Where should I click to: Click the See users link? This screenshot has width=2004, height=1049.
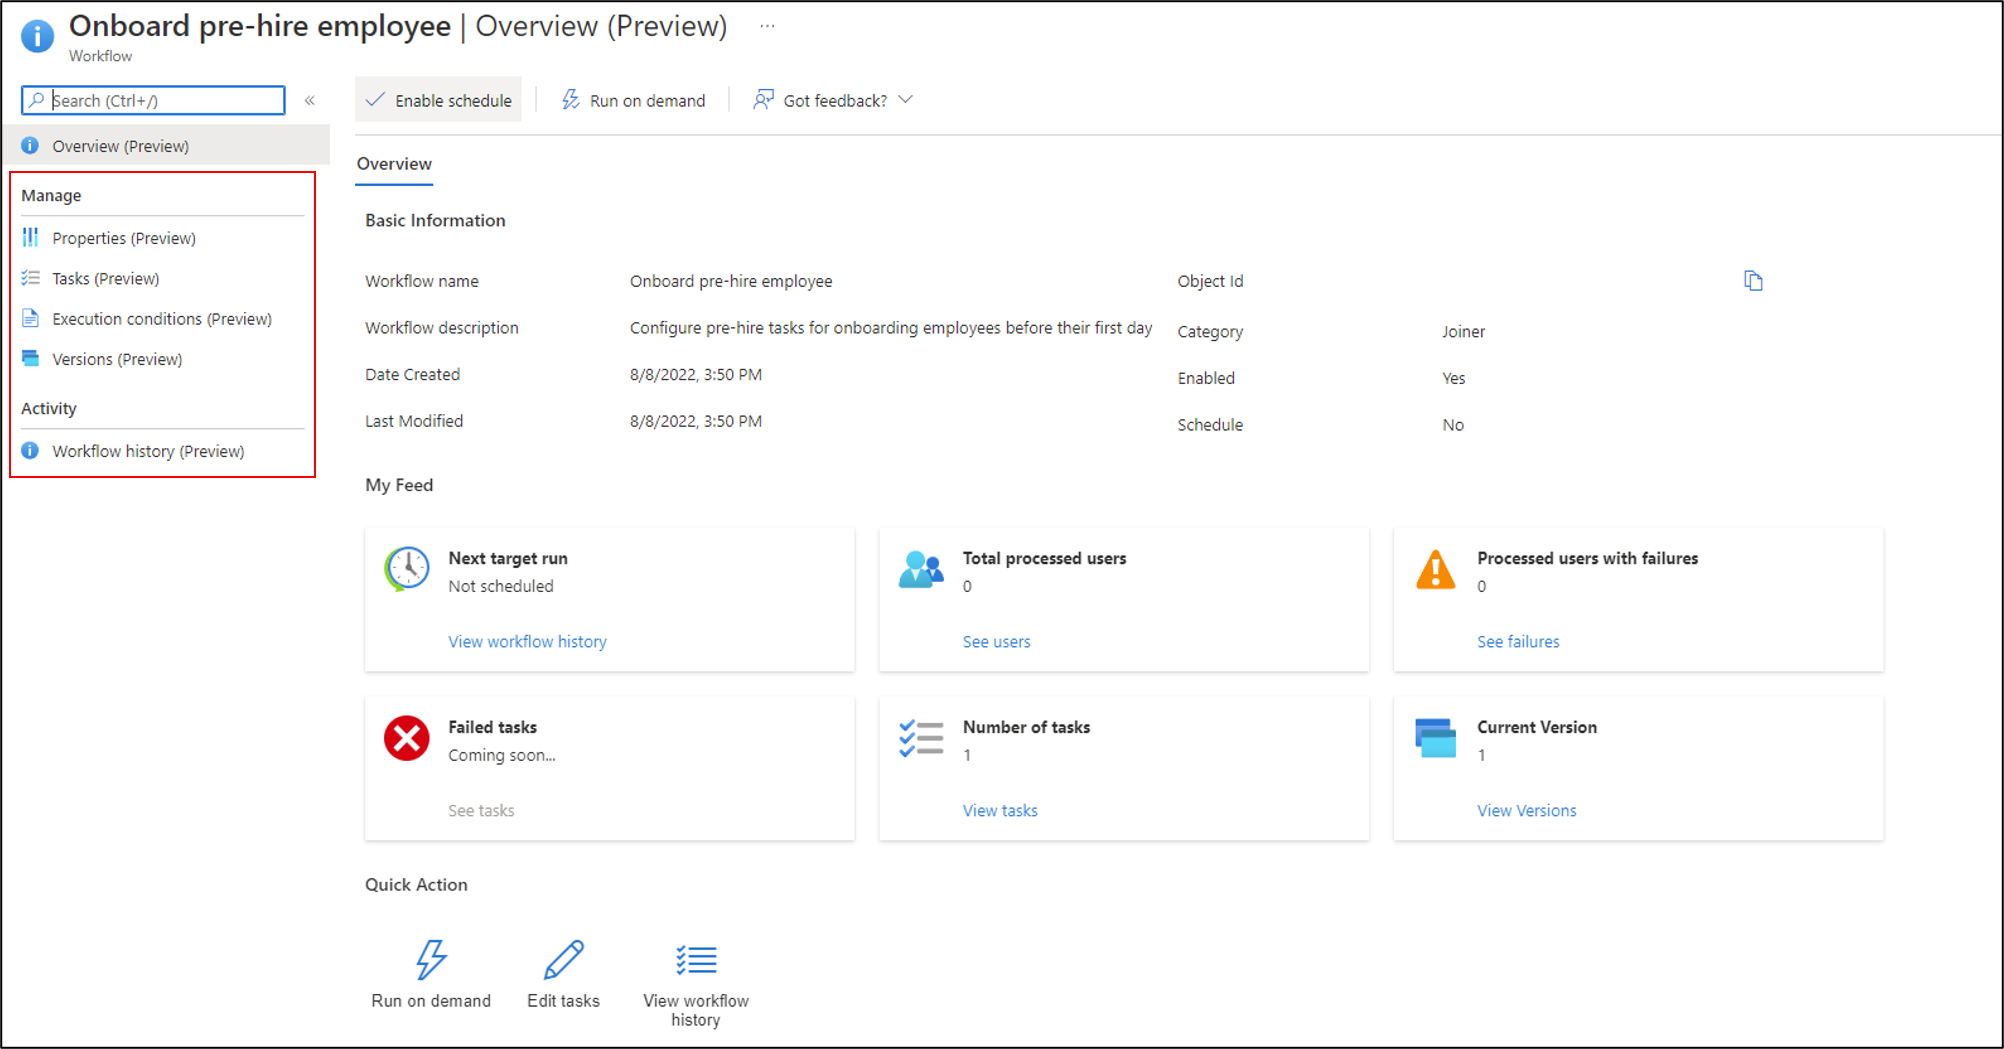click(x=996, y=641)
